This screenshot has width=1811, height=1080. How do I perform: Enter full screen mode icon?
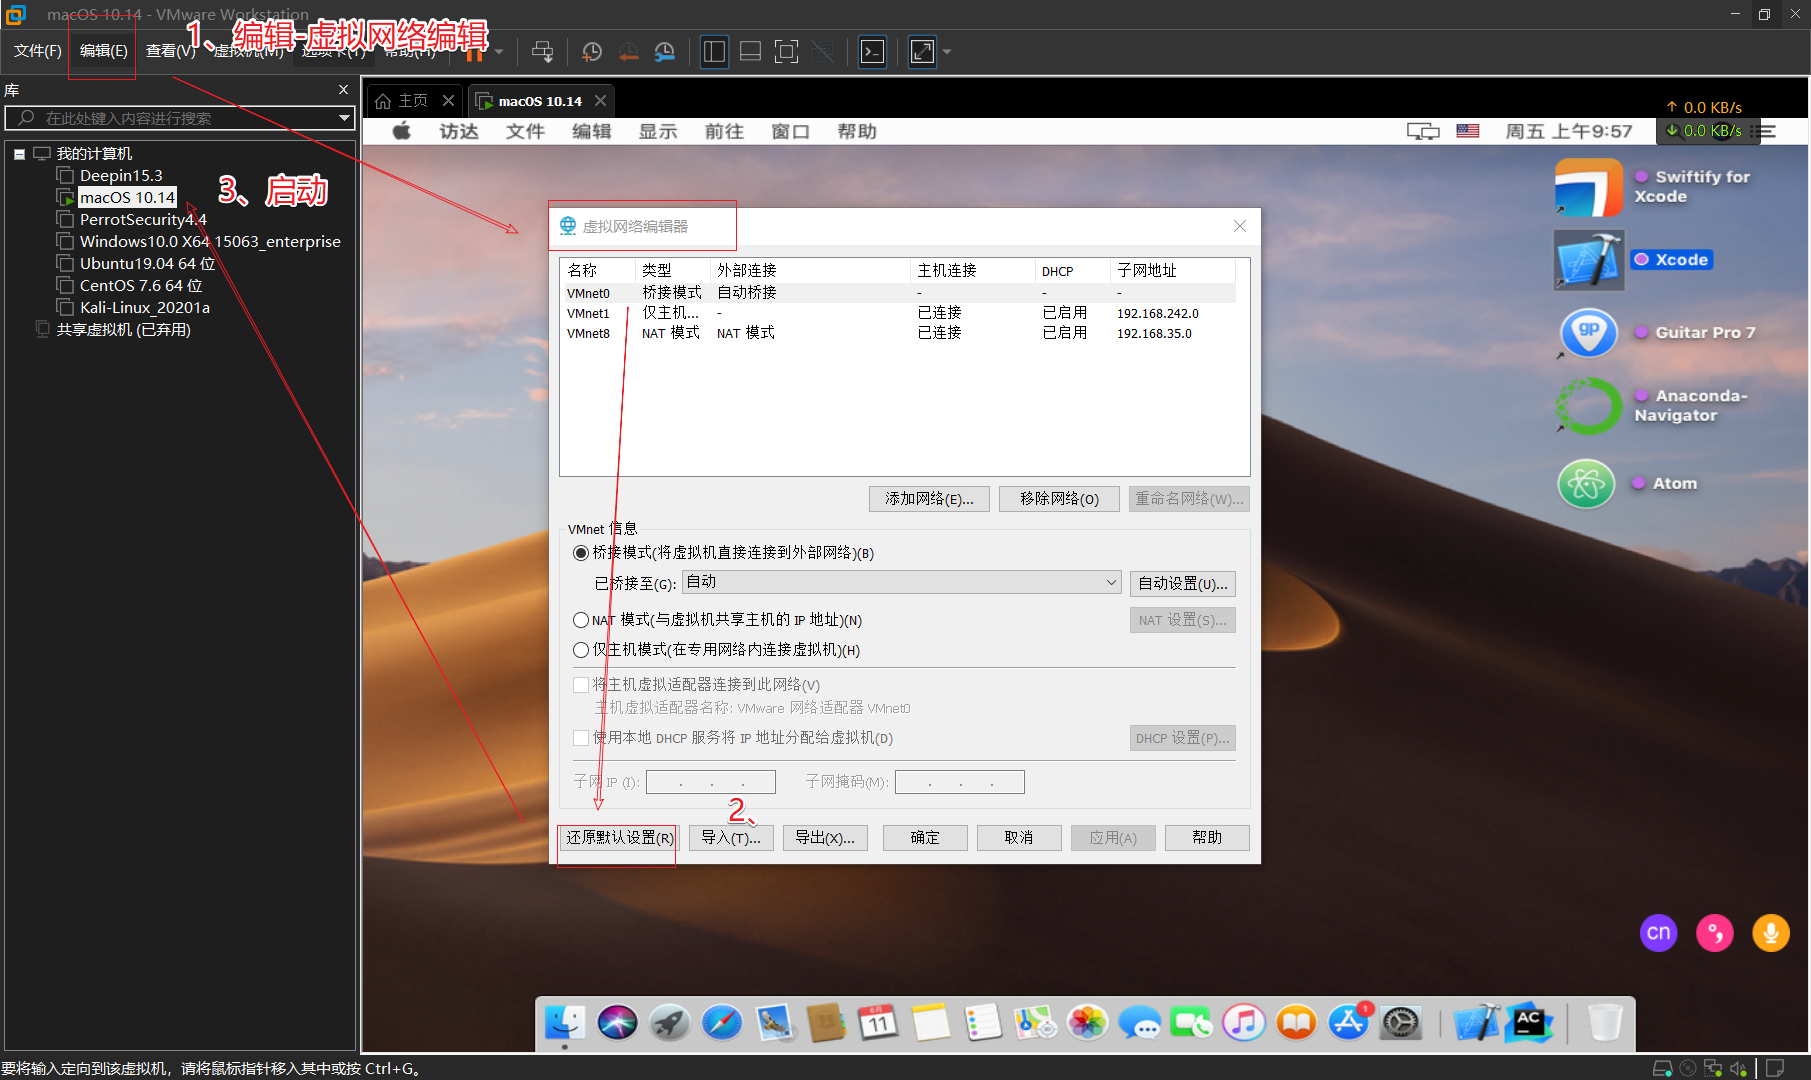787,51
